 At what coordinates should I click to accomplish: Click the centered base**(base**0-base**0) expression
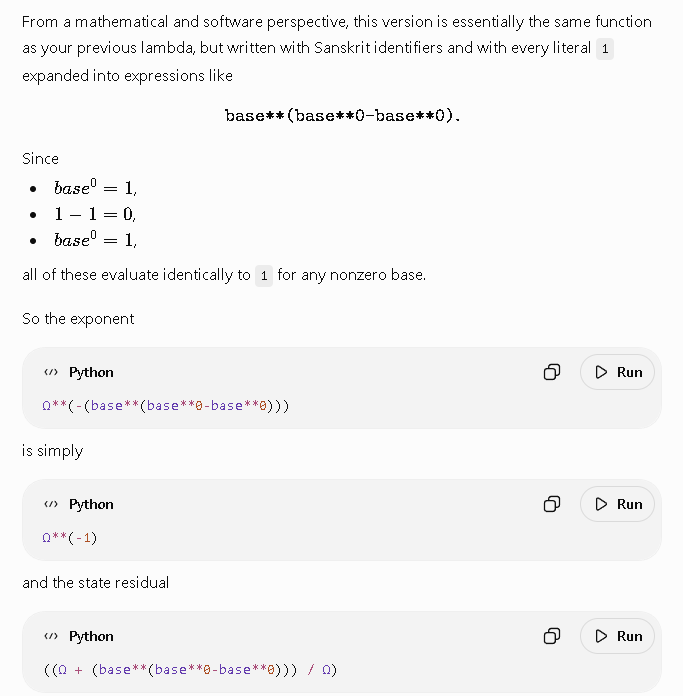342,115
